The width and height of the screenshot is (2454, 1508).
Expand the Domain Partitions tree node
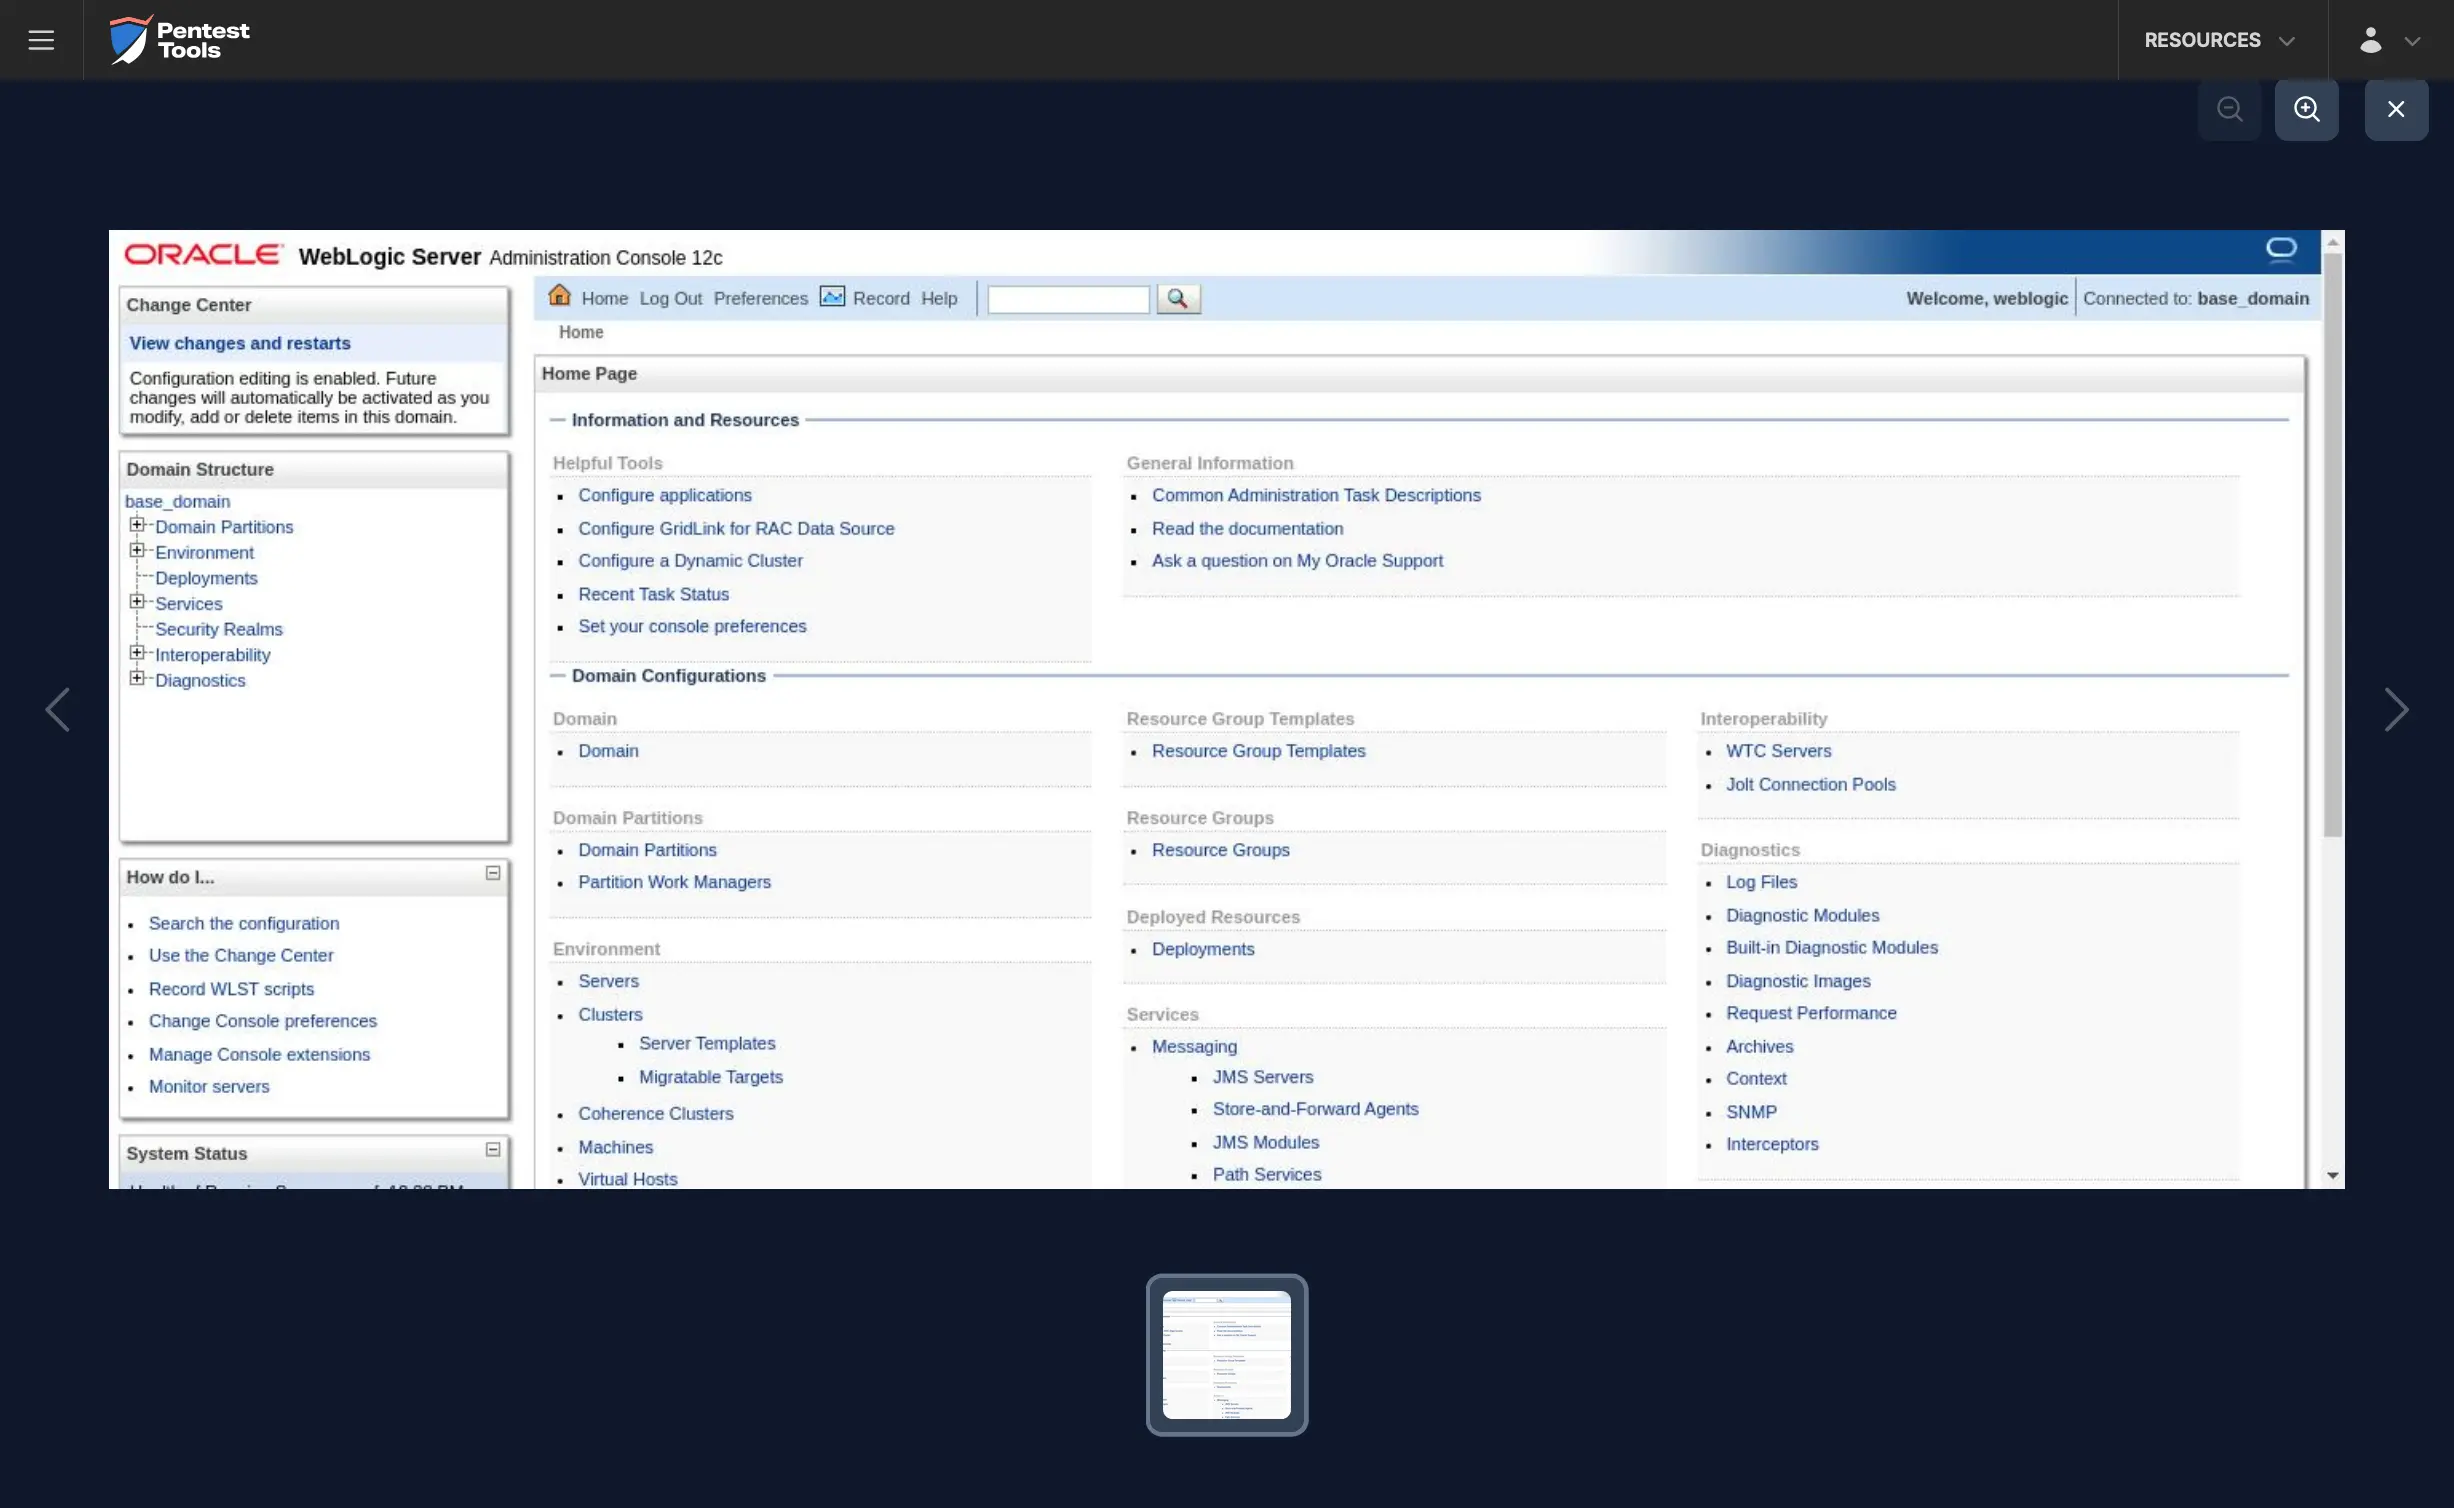pos(137,525)
